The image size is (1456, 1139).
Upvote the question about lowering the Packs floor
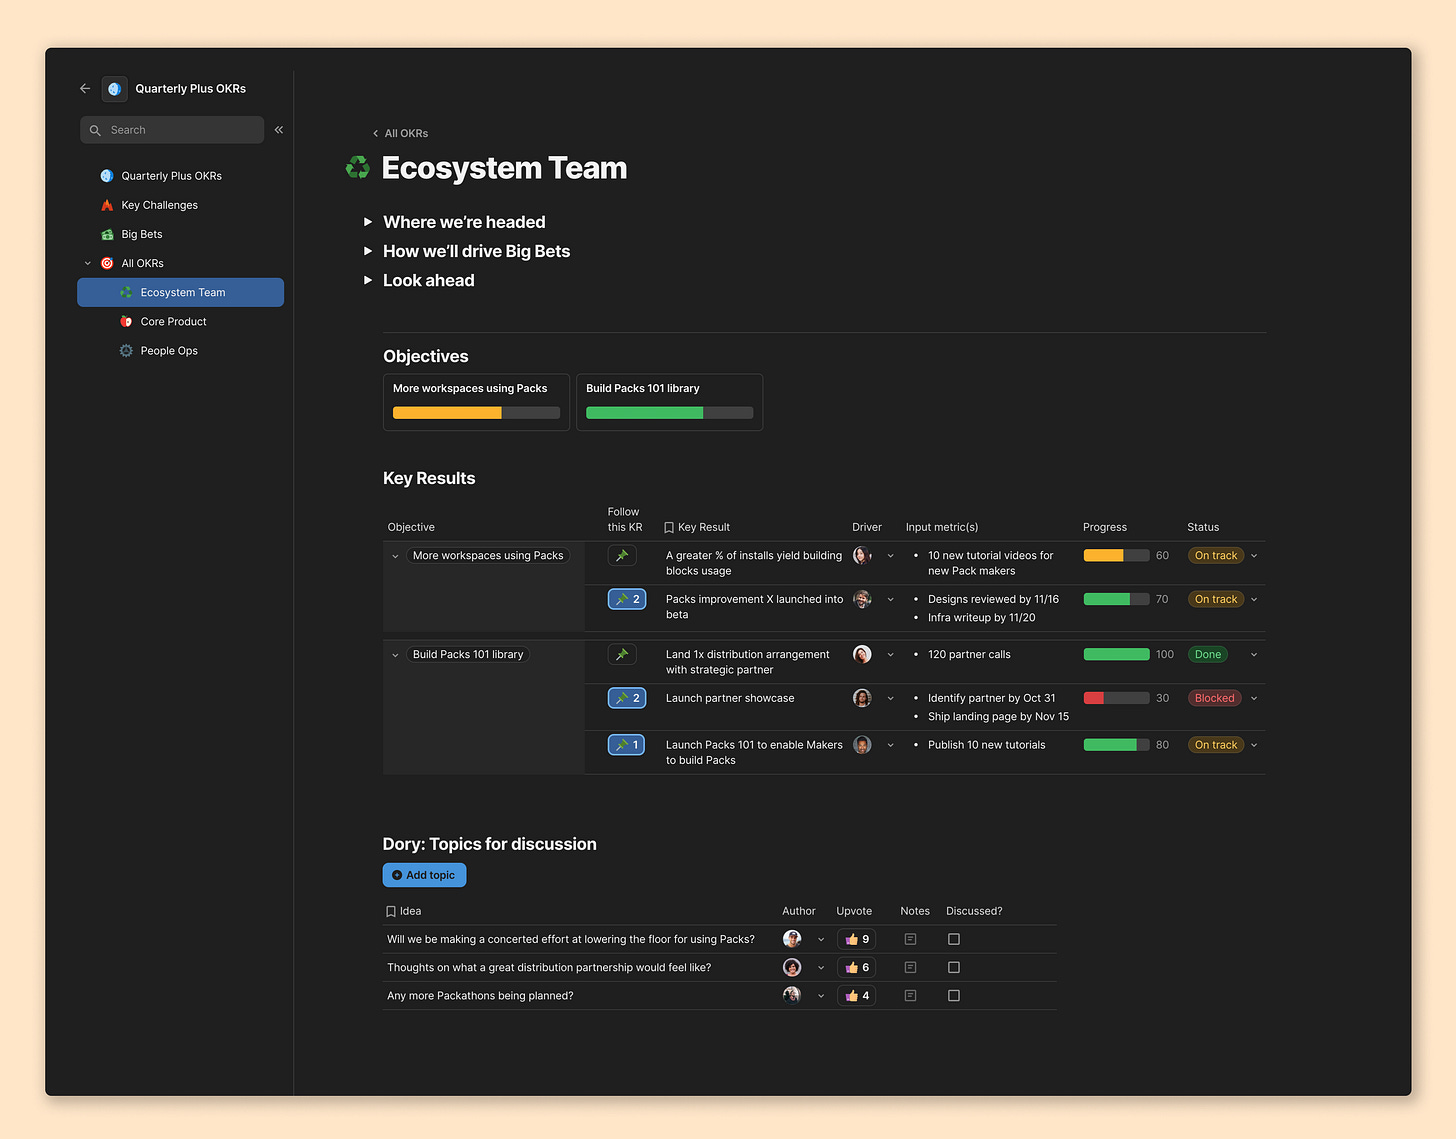tap(856, 939)
